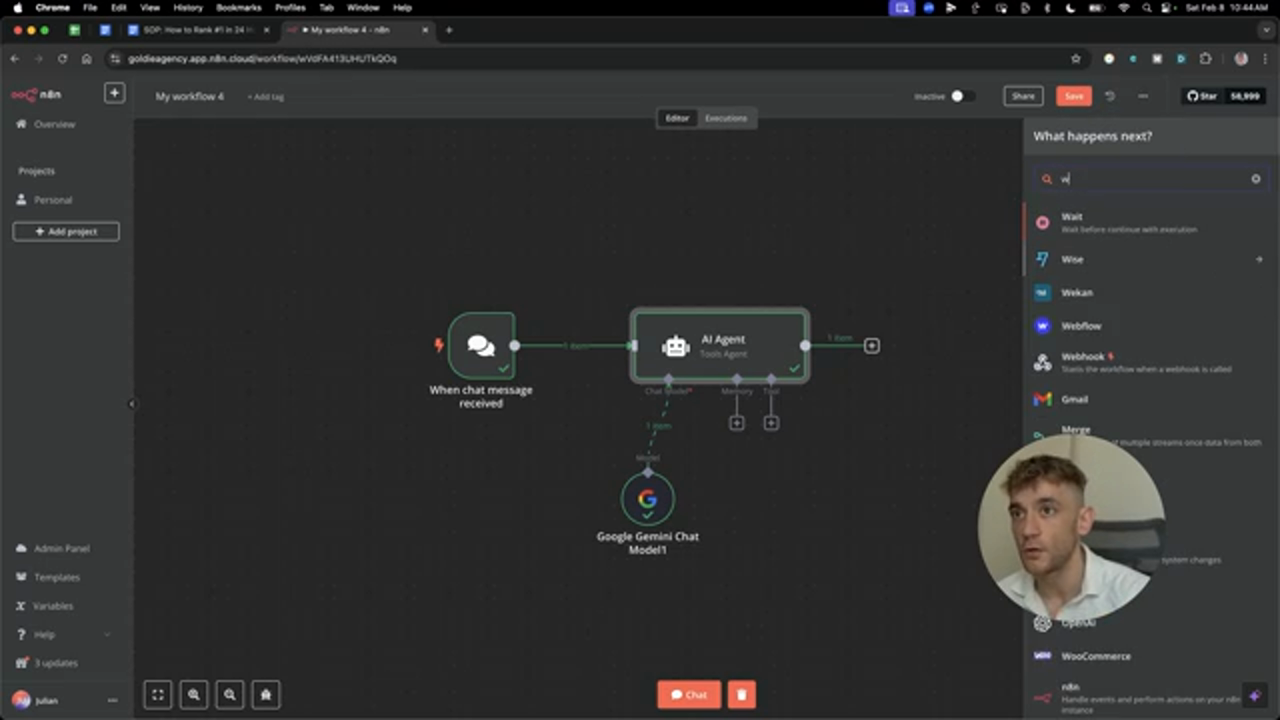Open the Bookmarks menu
This screenshot has width=1280, height=720.
[x=238, y=7]
